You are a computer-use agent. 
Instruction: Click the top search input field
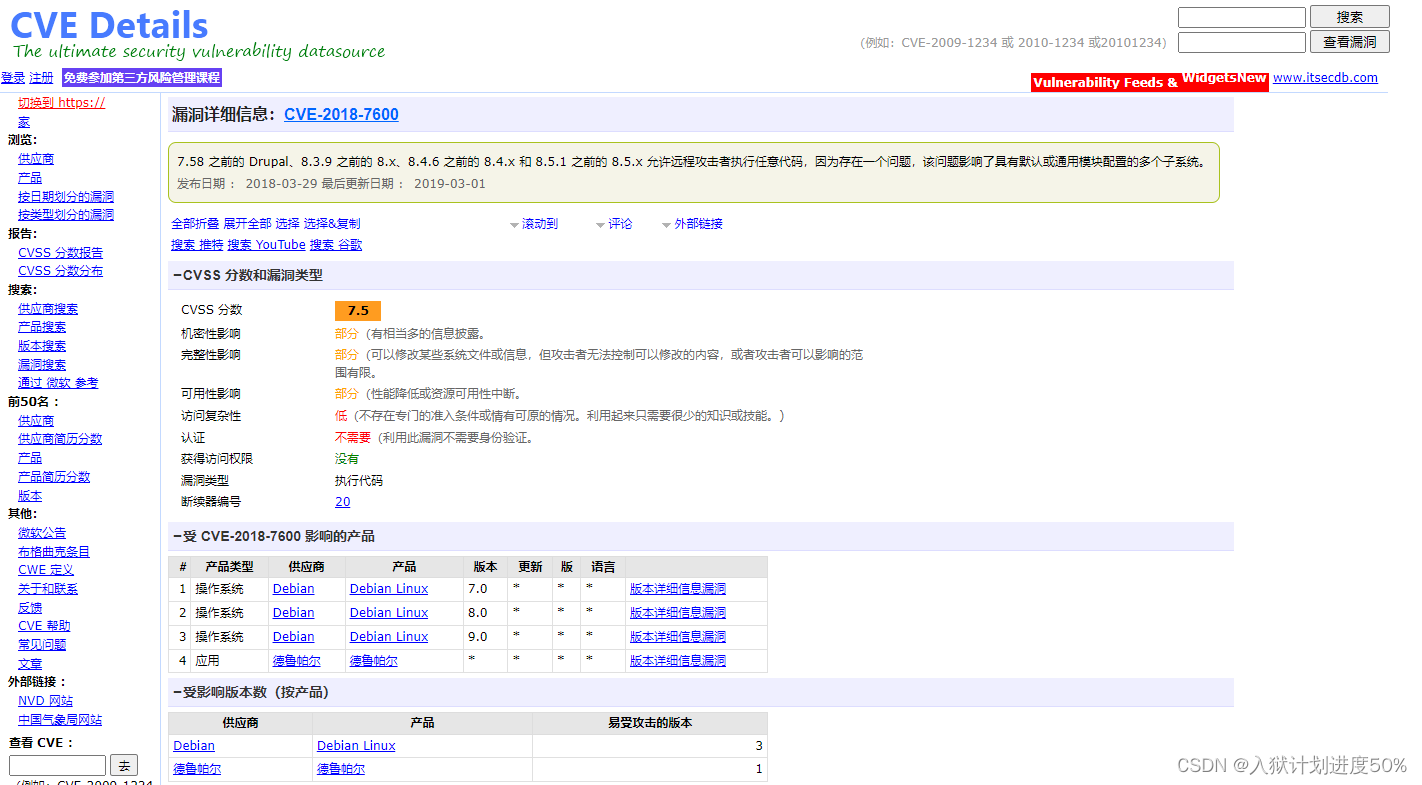1241,17
